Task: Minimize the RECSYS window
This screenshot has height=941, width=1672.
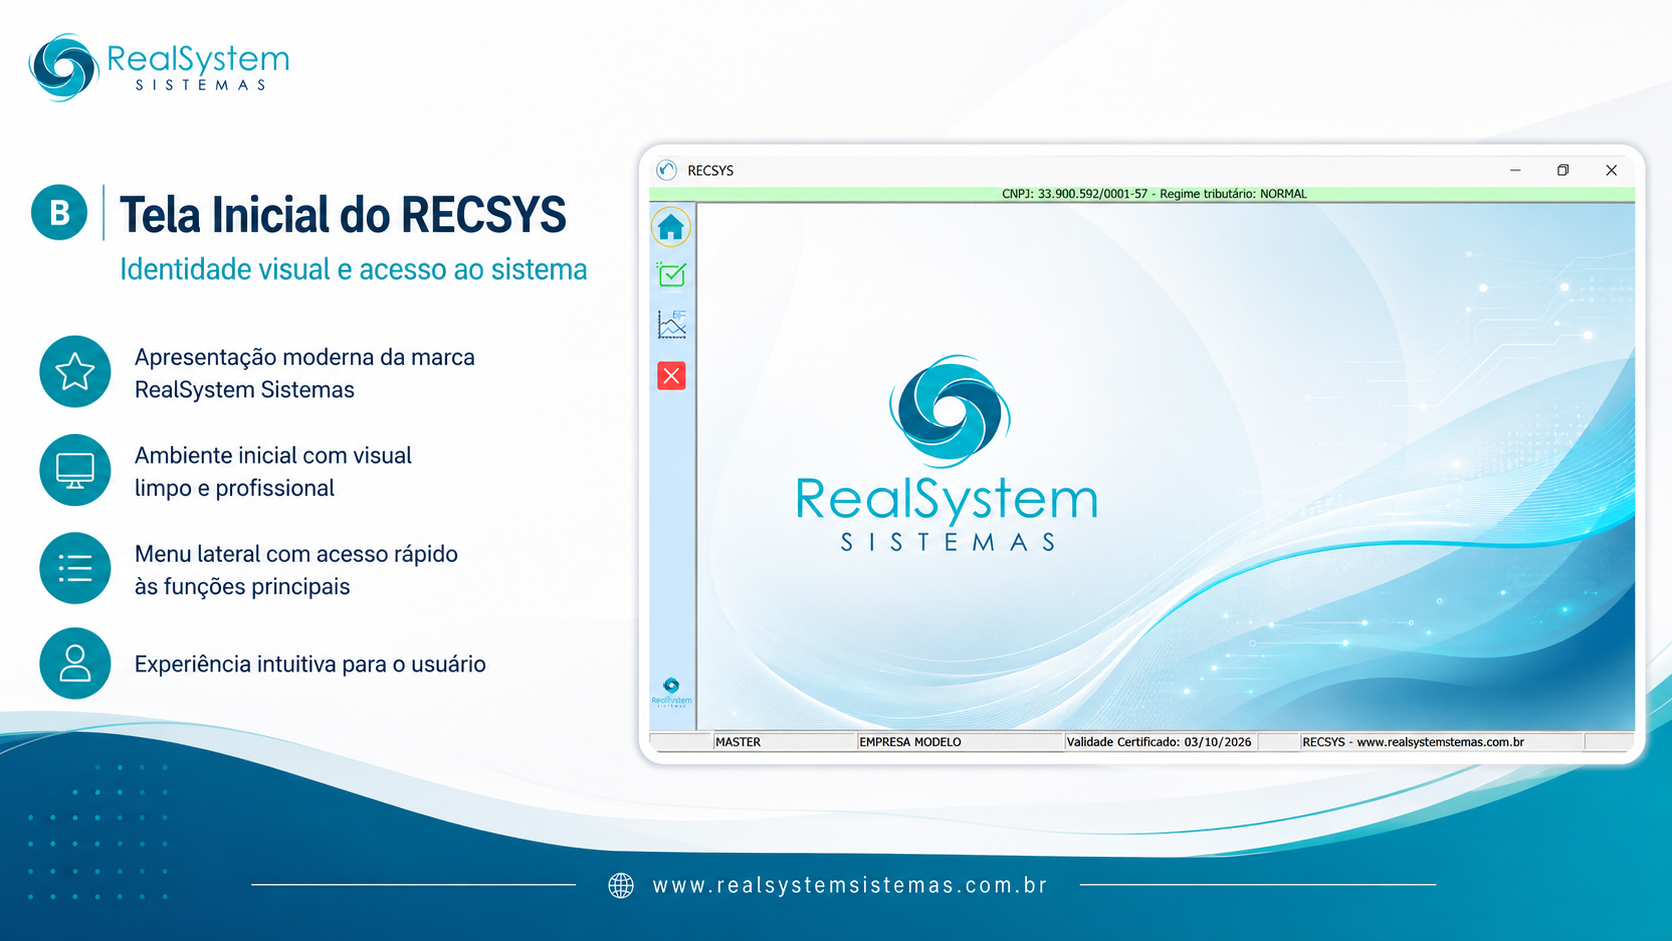Action: tap(1515, 170)
